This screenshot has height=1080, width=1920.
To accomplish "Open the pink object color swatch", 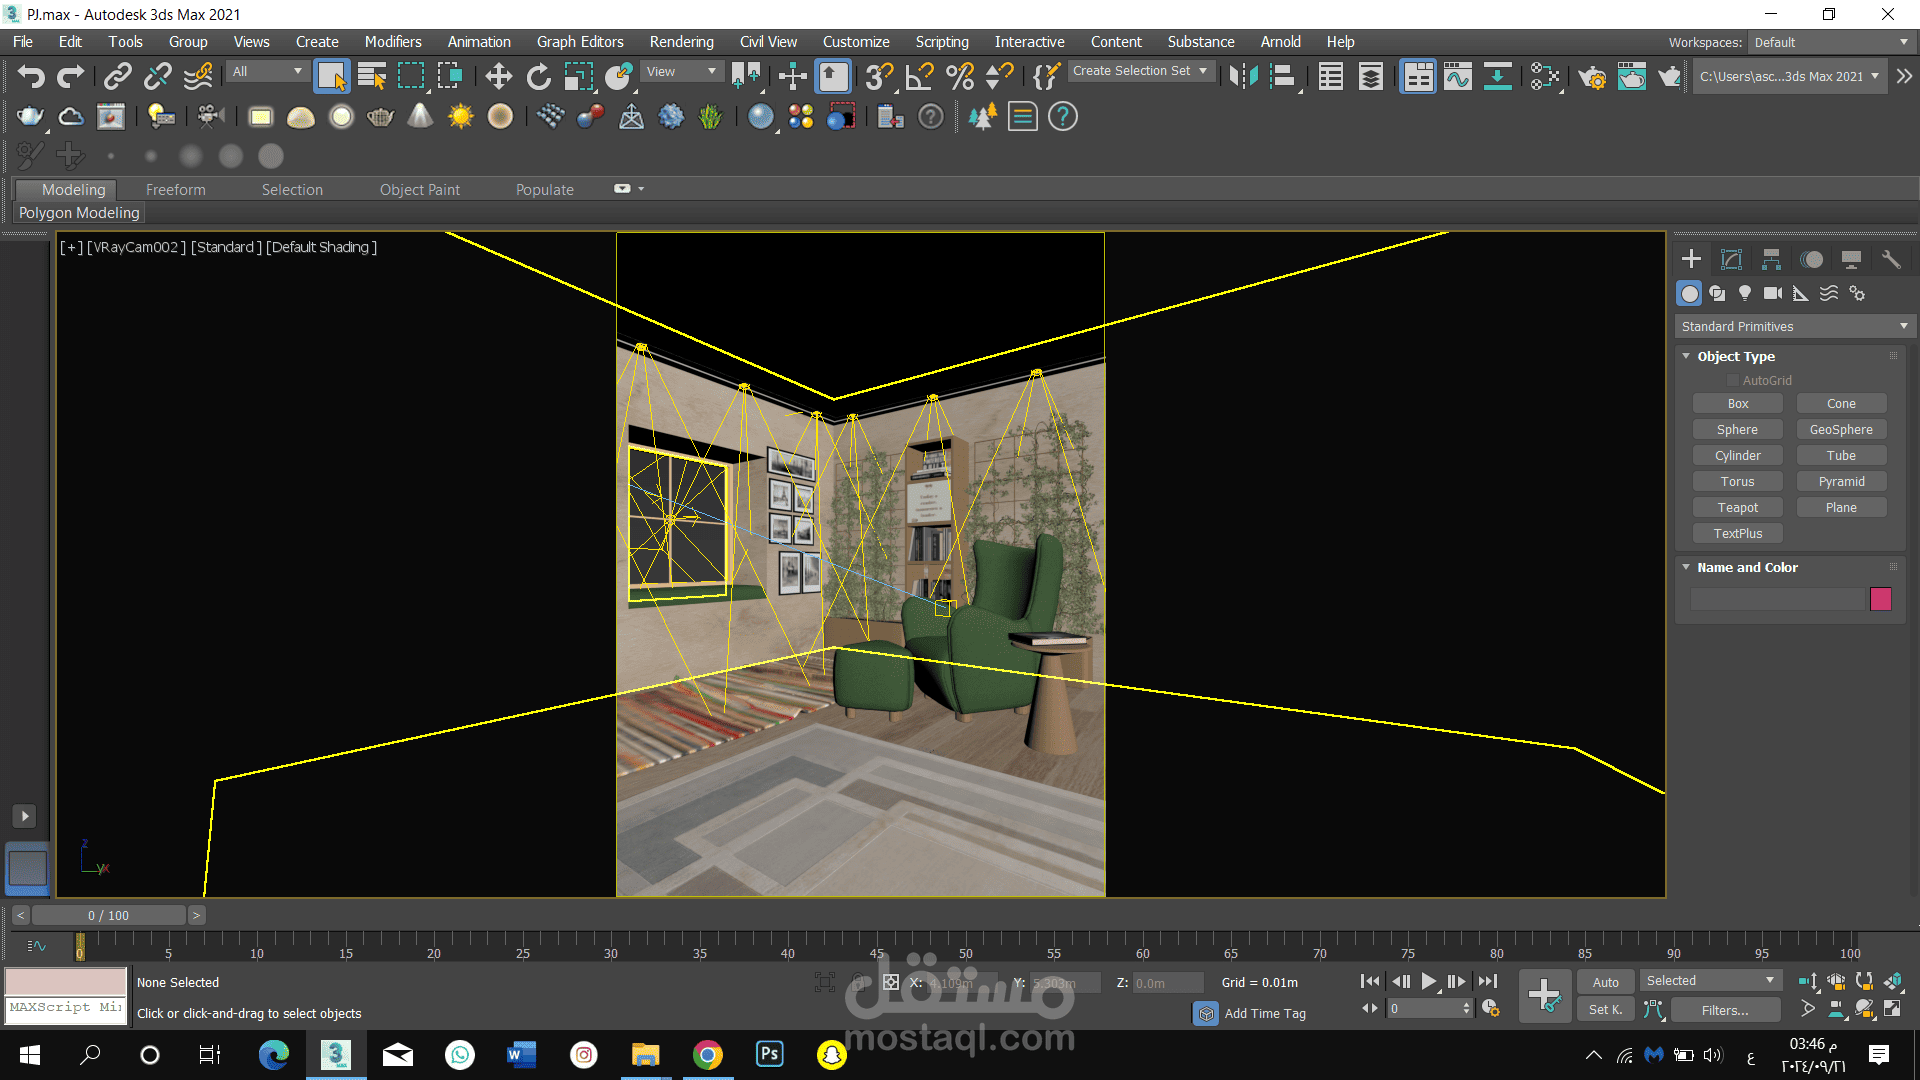I will click(1881, 599).
